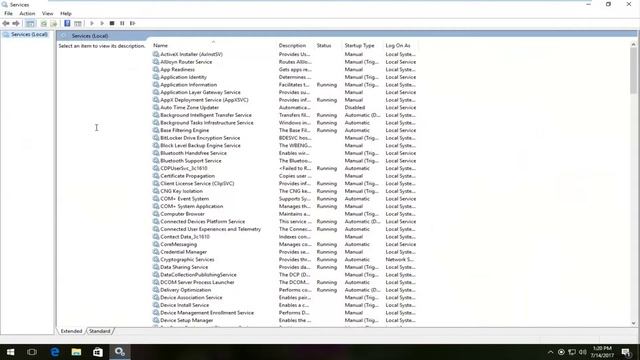Image resolution: width=640 pixels, height=360 pixels.
Task: Refresh the services list via toolbar icon
Action: [44, 24]
